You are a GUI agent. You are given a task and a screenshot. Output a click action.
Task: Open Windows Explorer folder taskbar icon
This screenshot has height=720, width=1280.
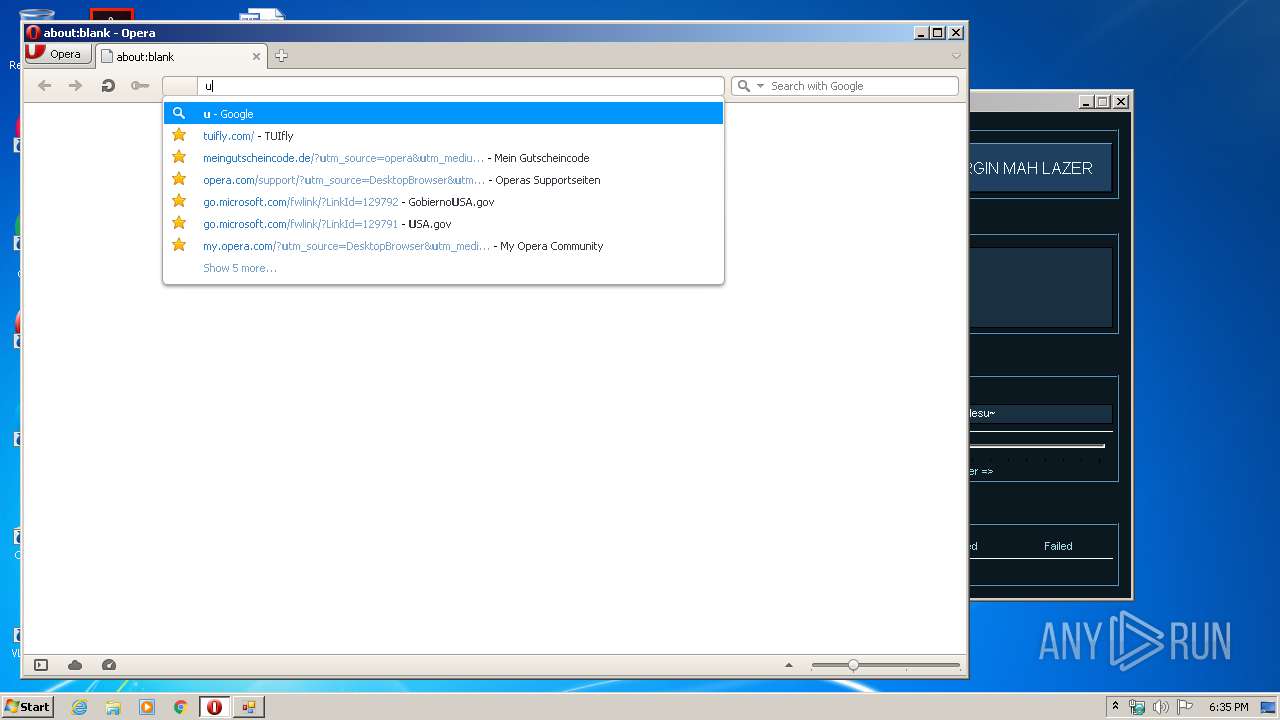113,707
